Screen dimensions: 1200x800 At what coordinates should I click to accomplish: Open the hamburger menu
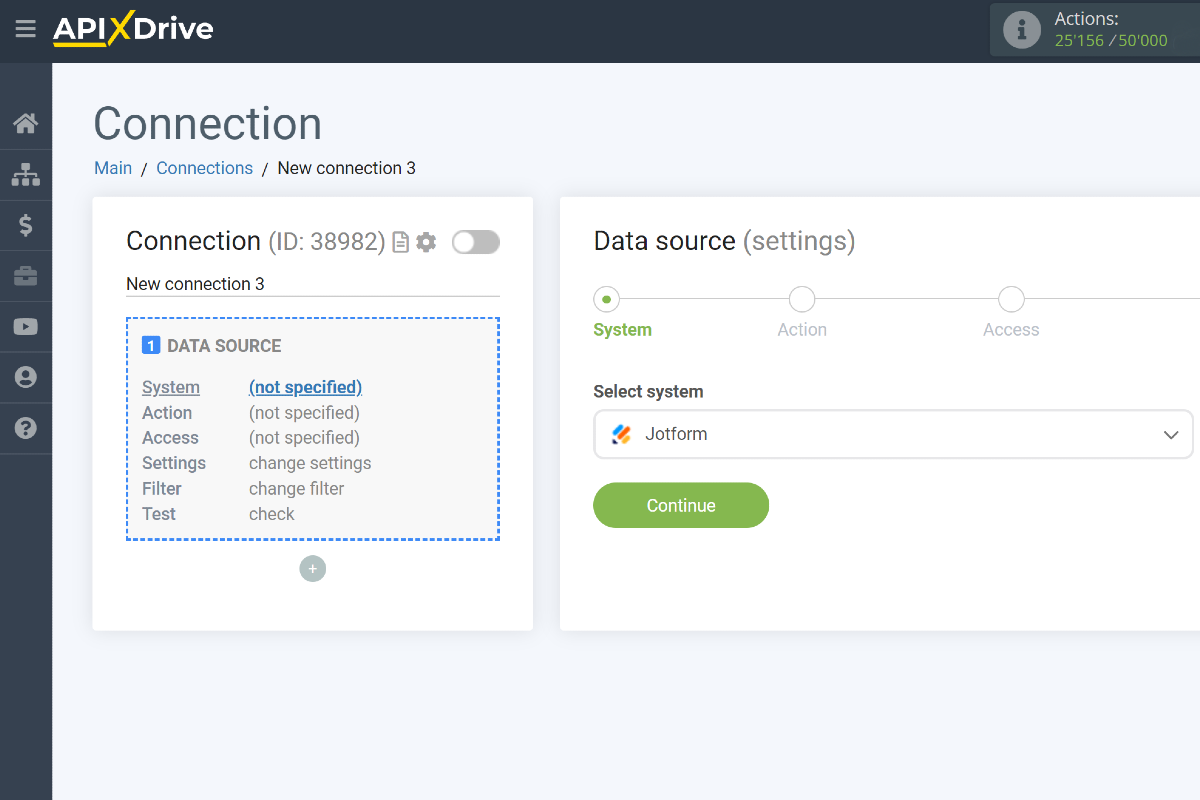(x=25, y=29)
